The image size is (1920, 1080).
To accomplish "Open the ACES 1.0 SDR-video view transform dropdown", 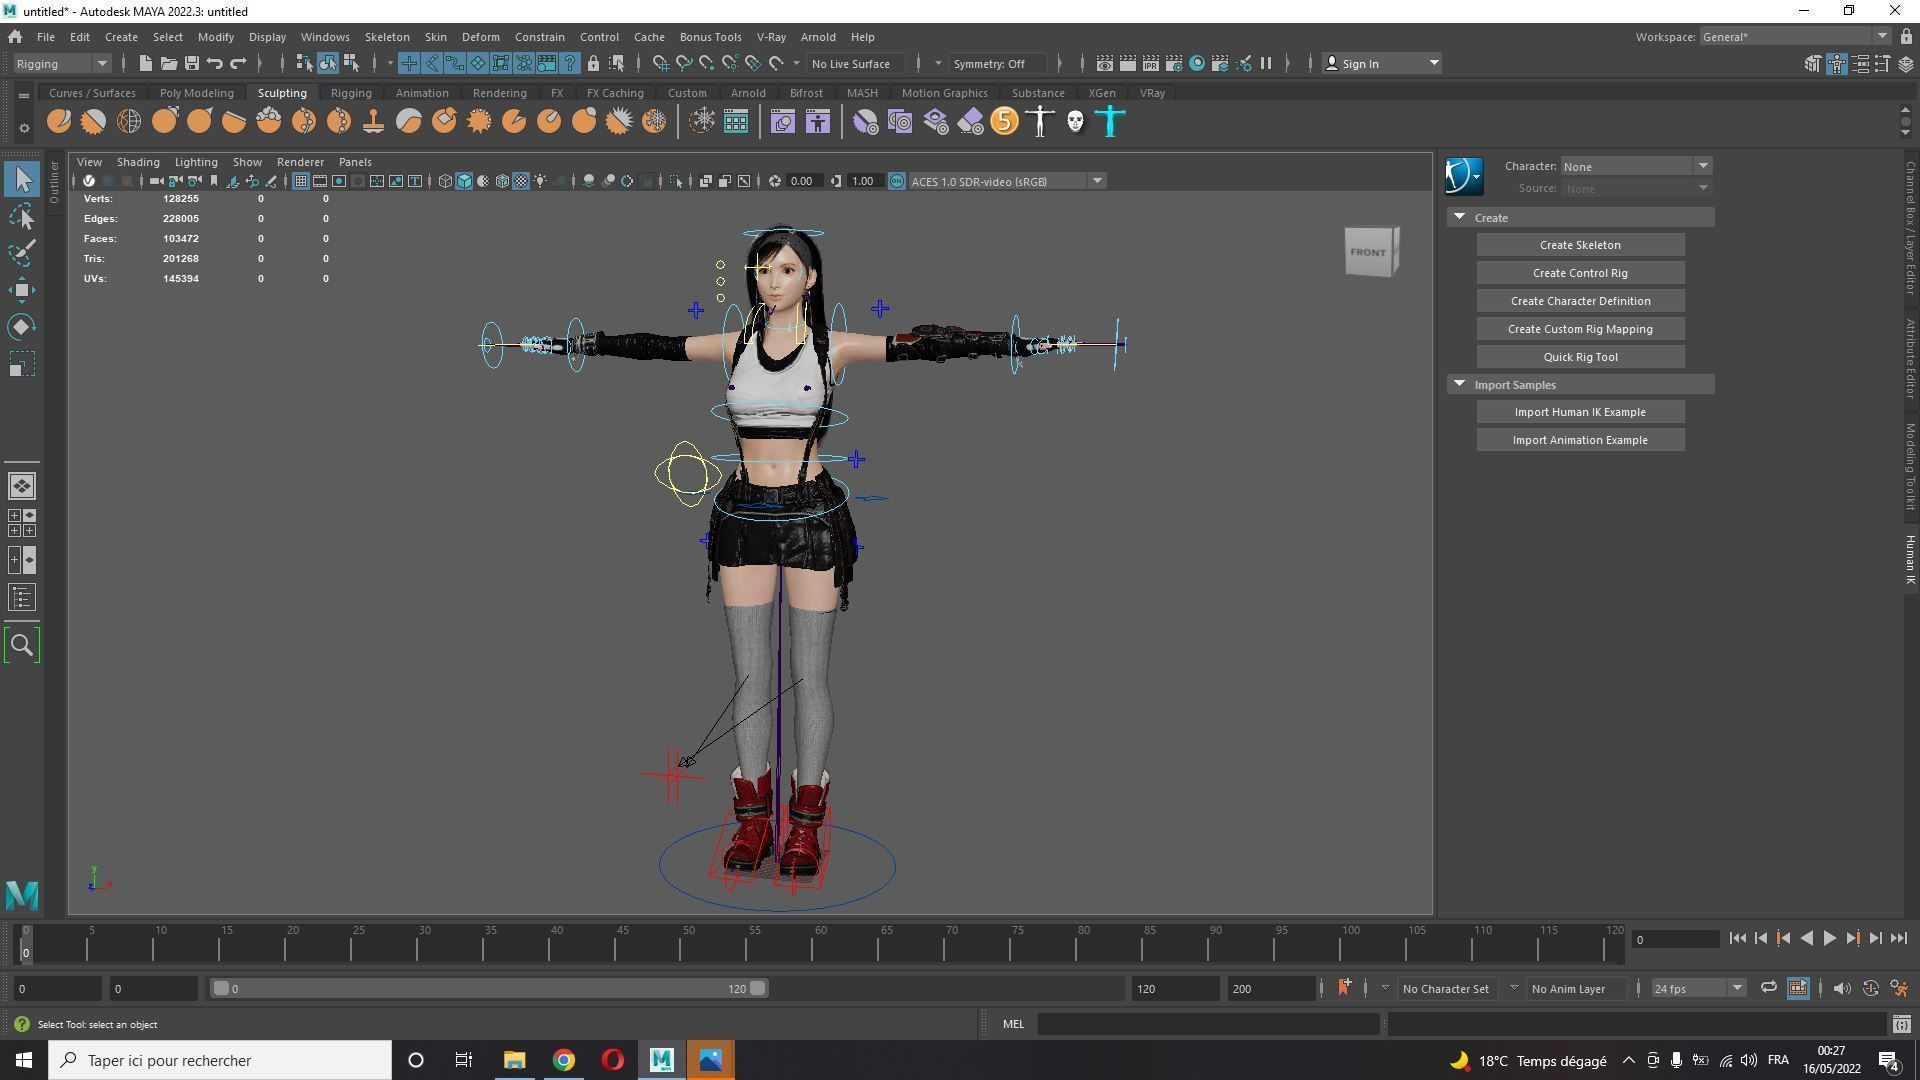I will tap(1007, 181).
